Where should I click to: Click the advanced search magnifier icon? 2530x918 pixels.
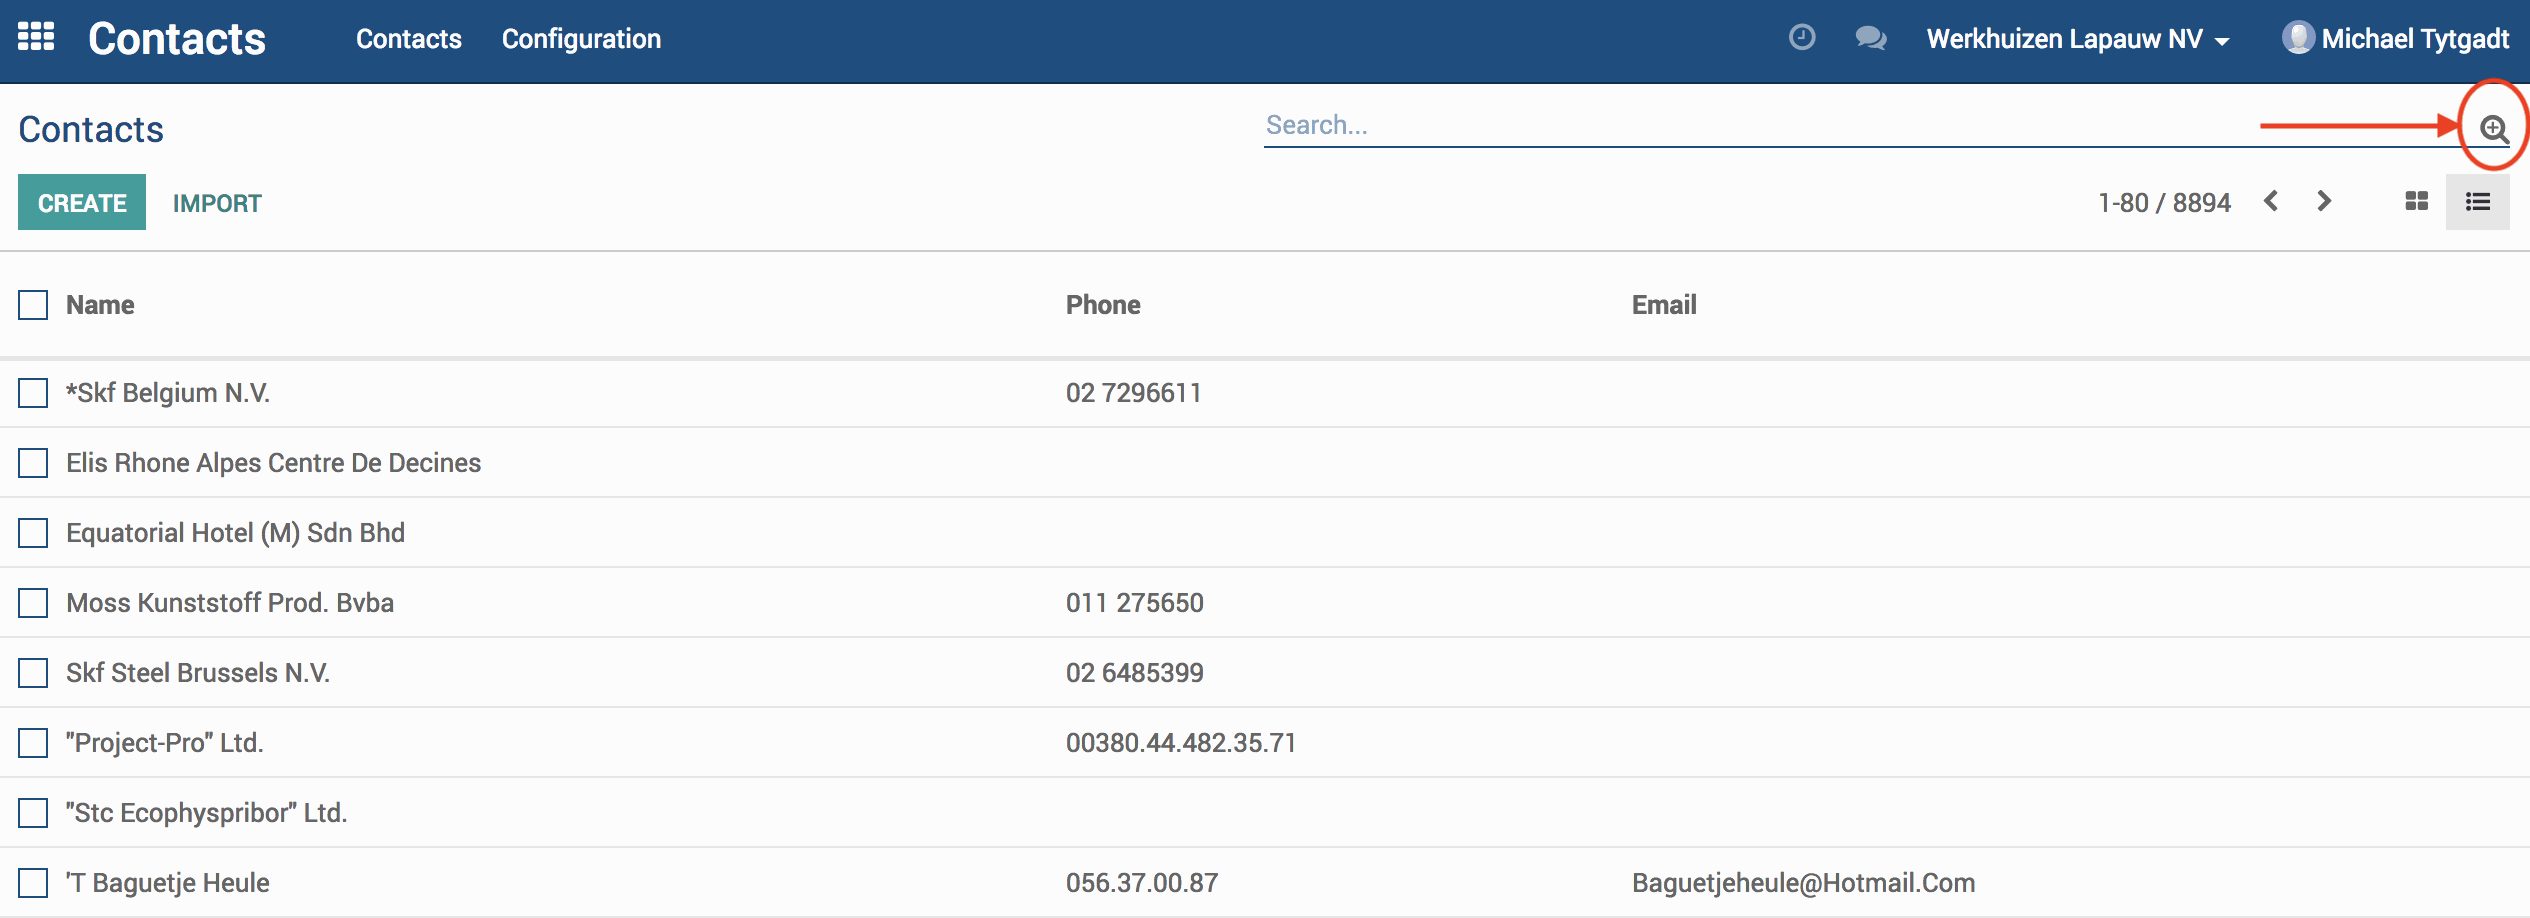(2494, 128)
